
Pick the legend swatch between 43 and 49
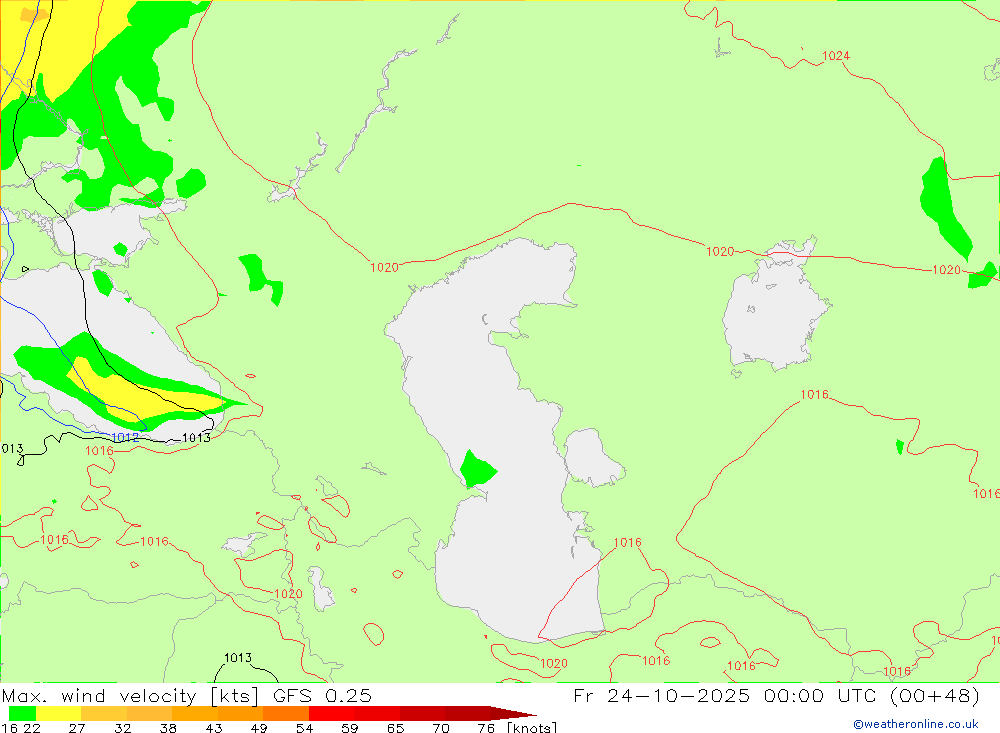240,713
